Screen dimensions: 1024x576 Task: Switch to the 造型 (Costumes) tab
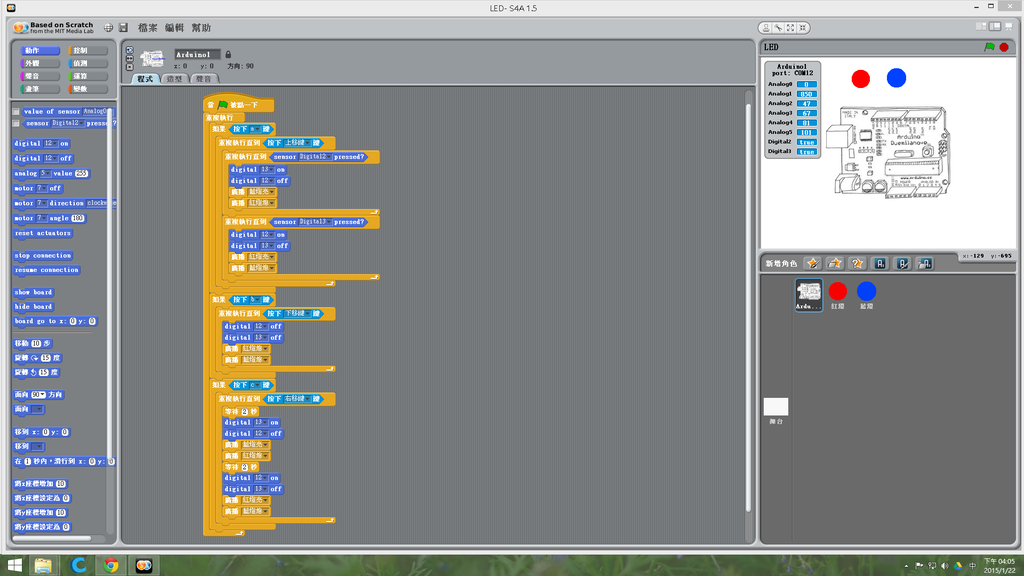175,78
